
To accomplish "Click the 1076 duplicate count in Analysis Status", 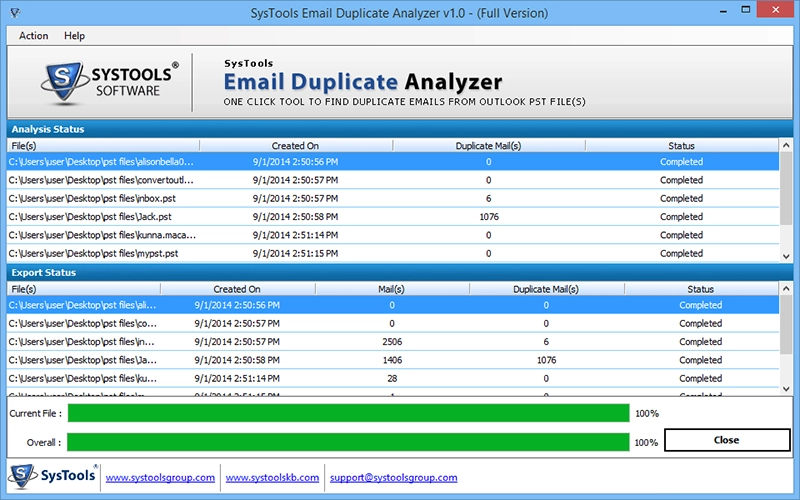I will click(x=489, y=217).
